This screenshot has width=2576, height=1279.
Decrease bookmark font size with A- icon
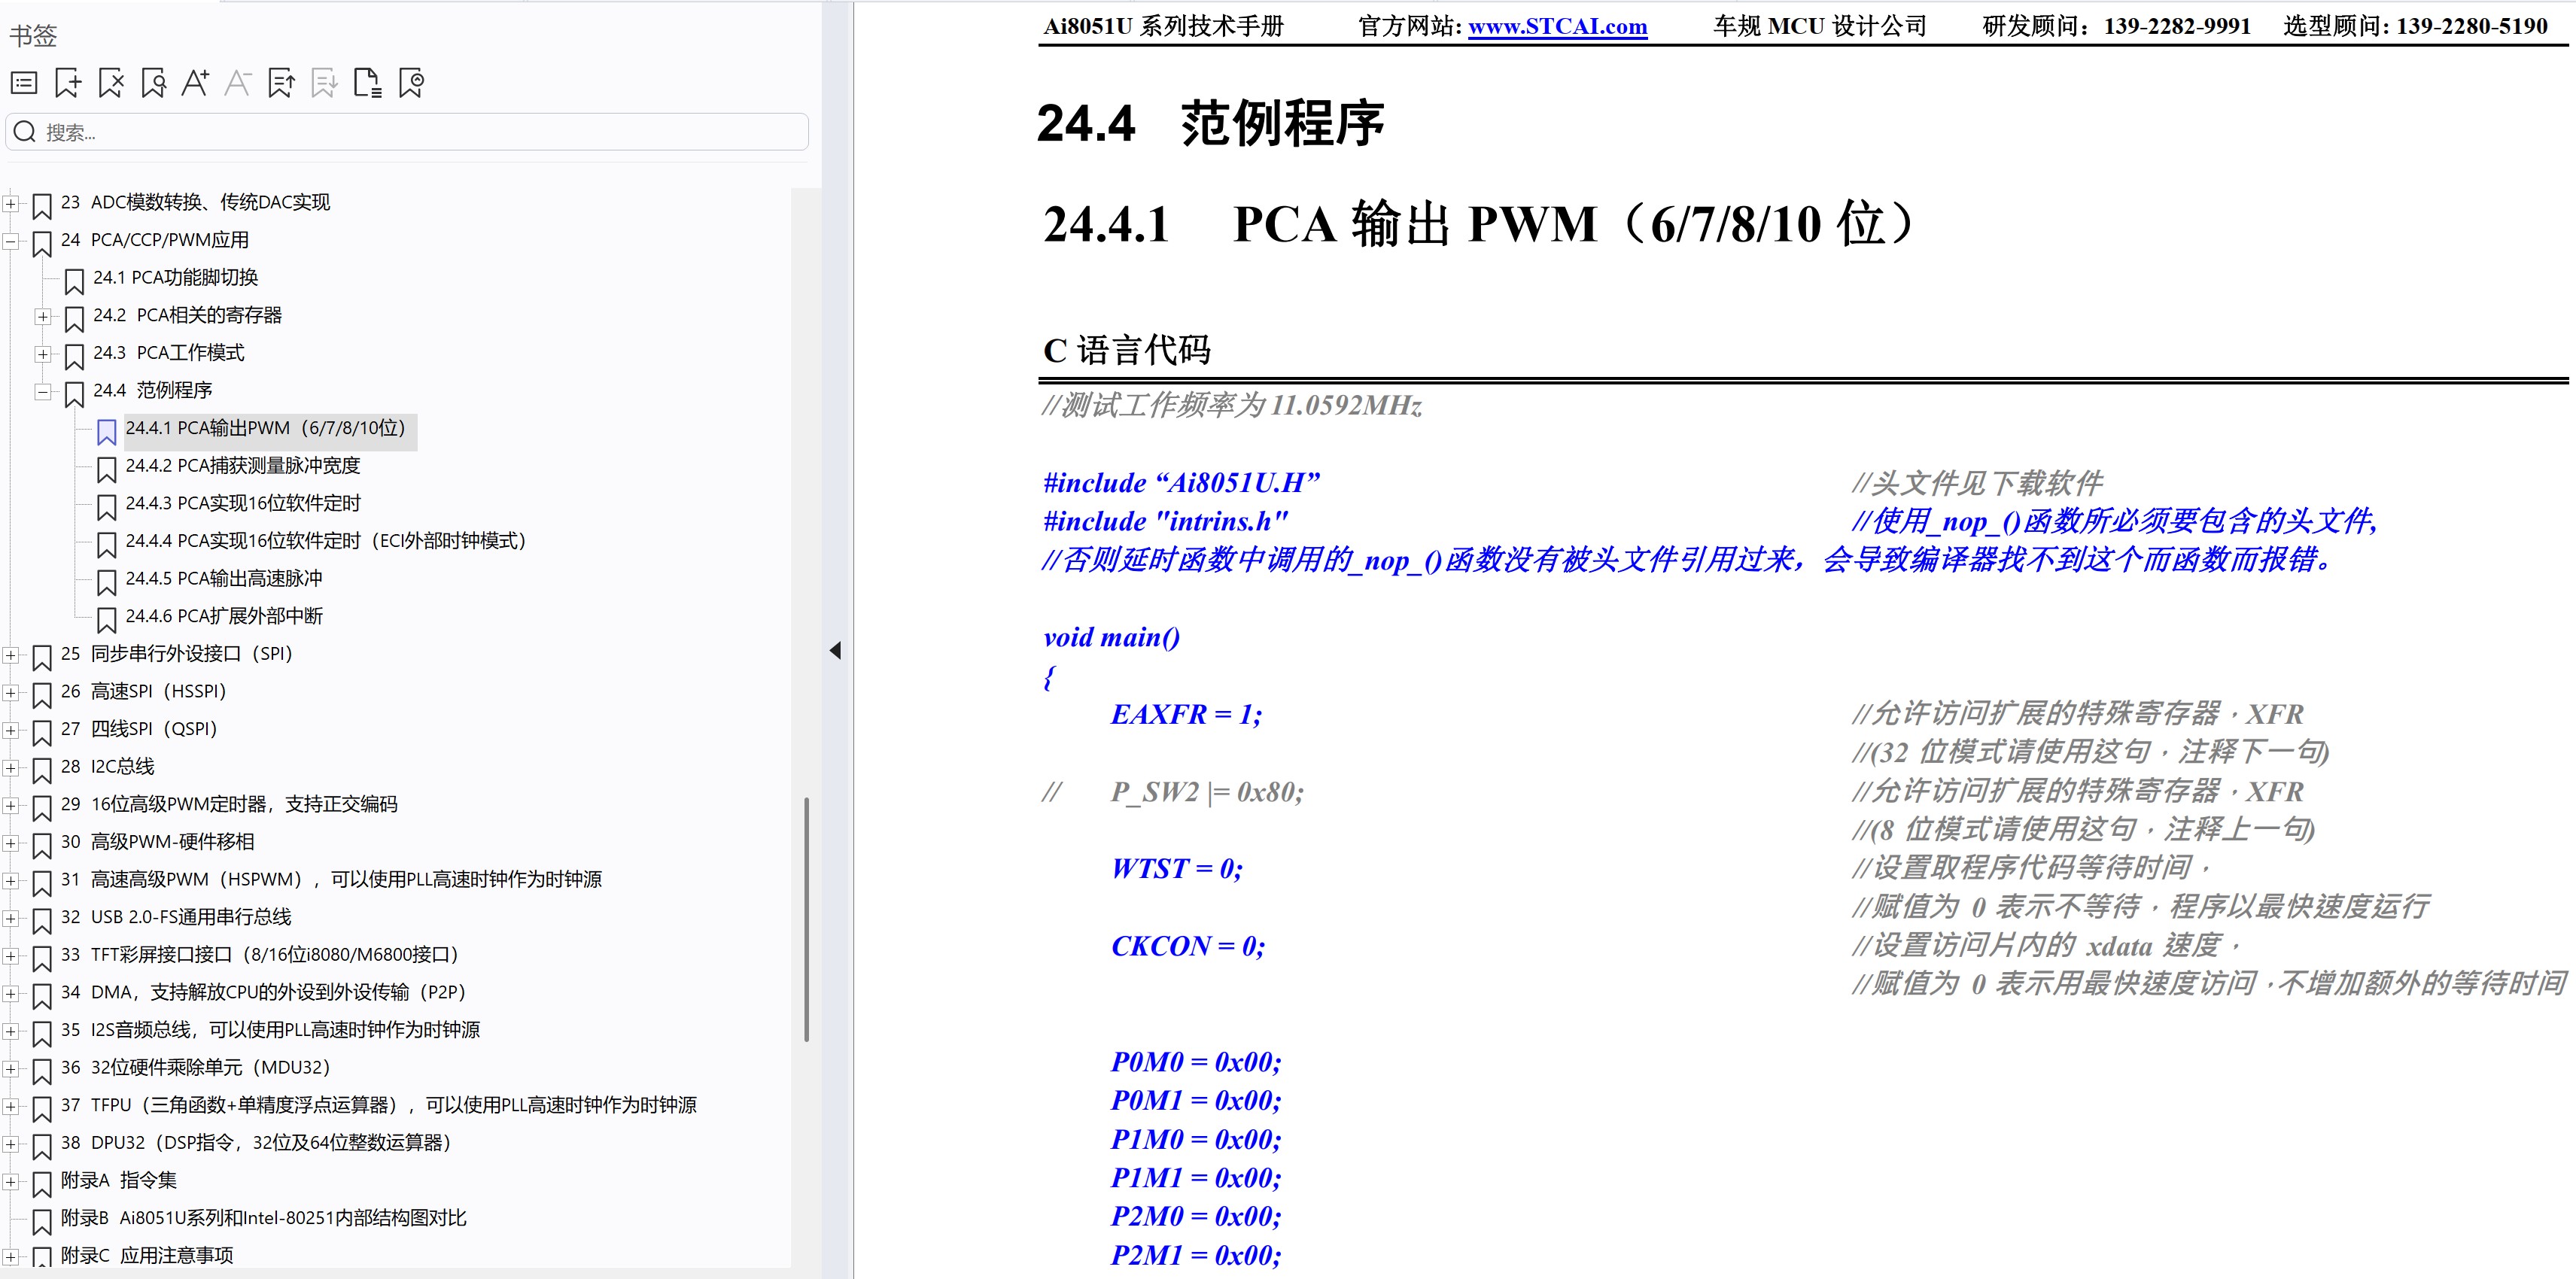(237, 83)
